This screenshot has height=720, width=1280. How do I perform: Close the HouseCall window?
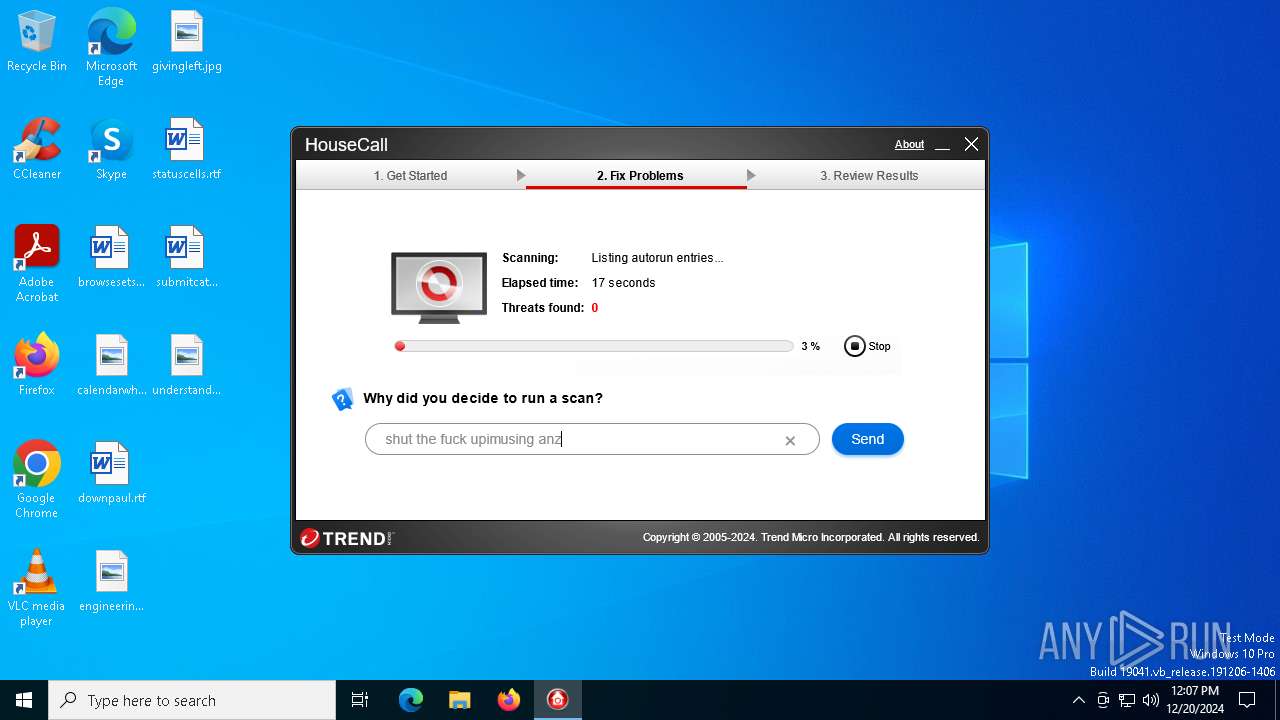[971, 145]
